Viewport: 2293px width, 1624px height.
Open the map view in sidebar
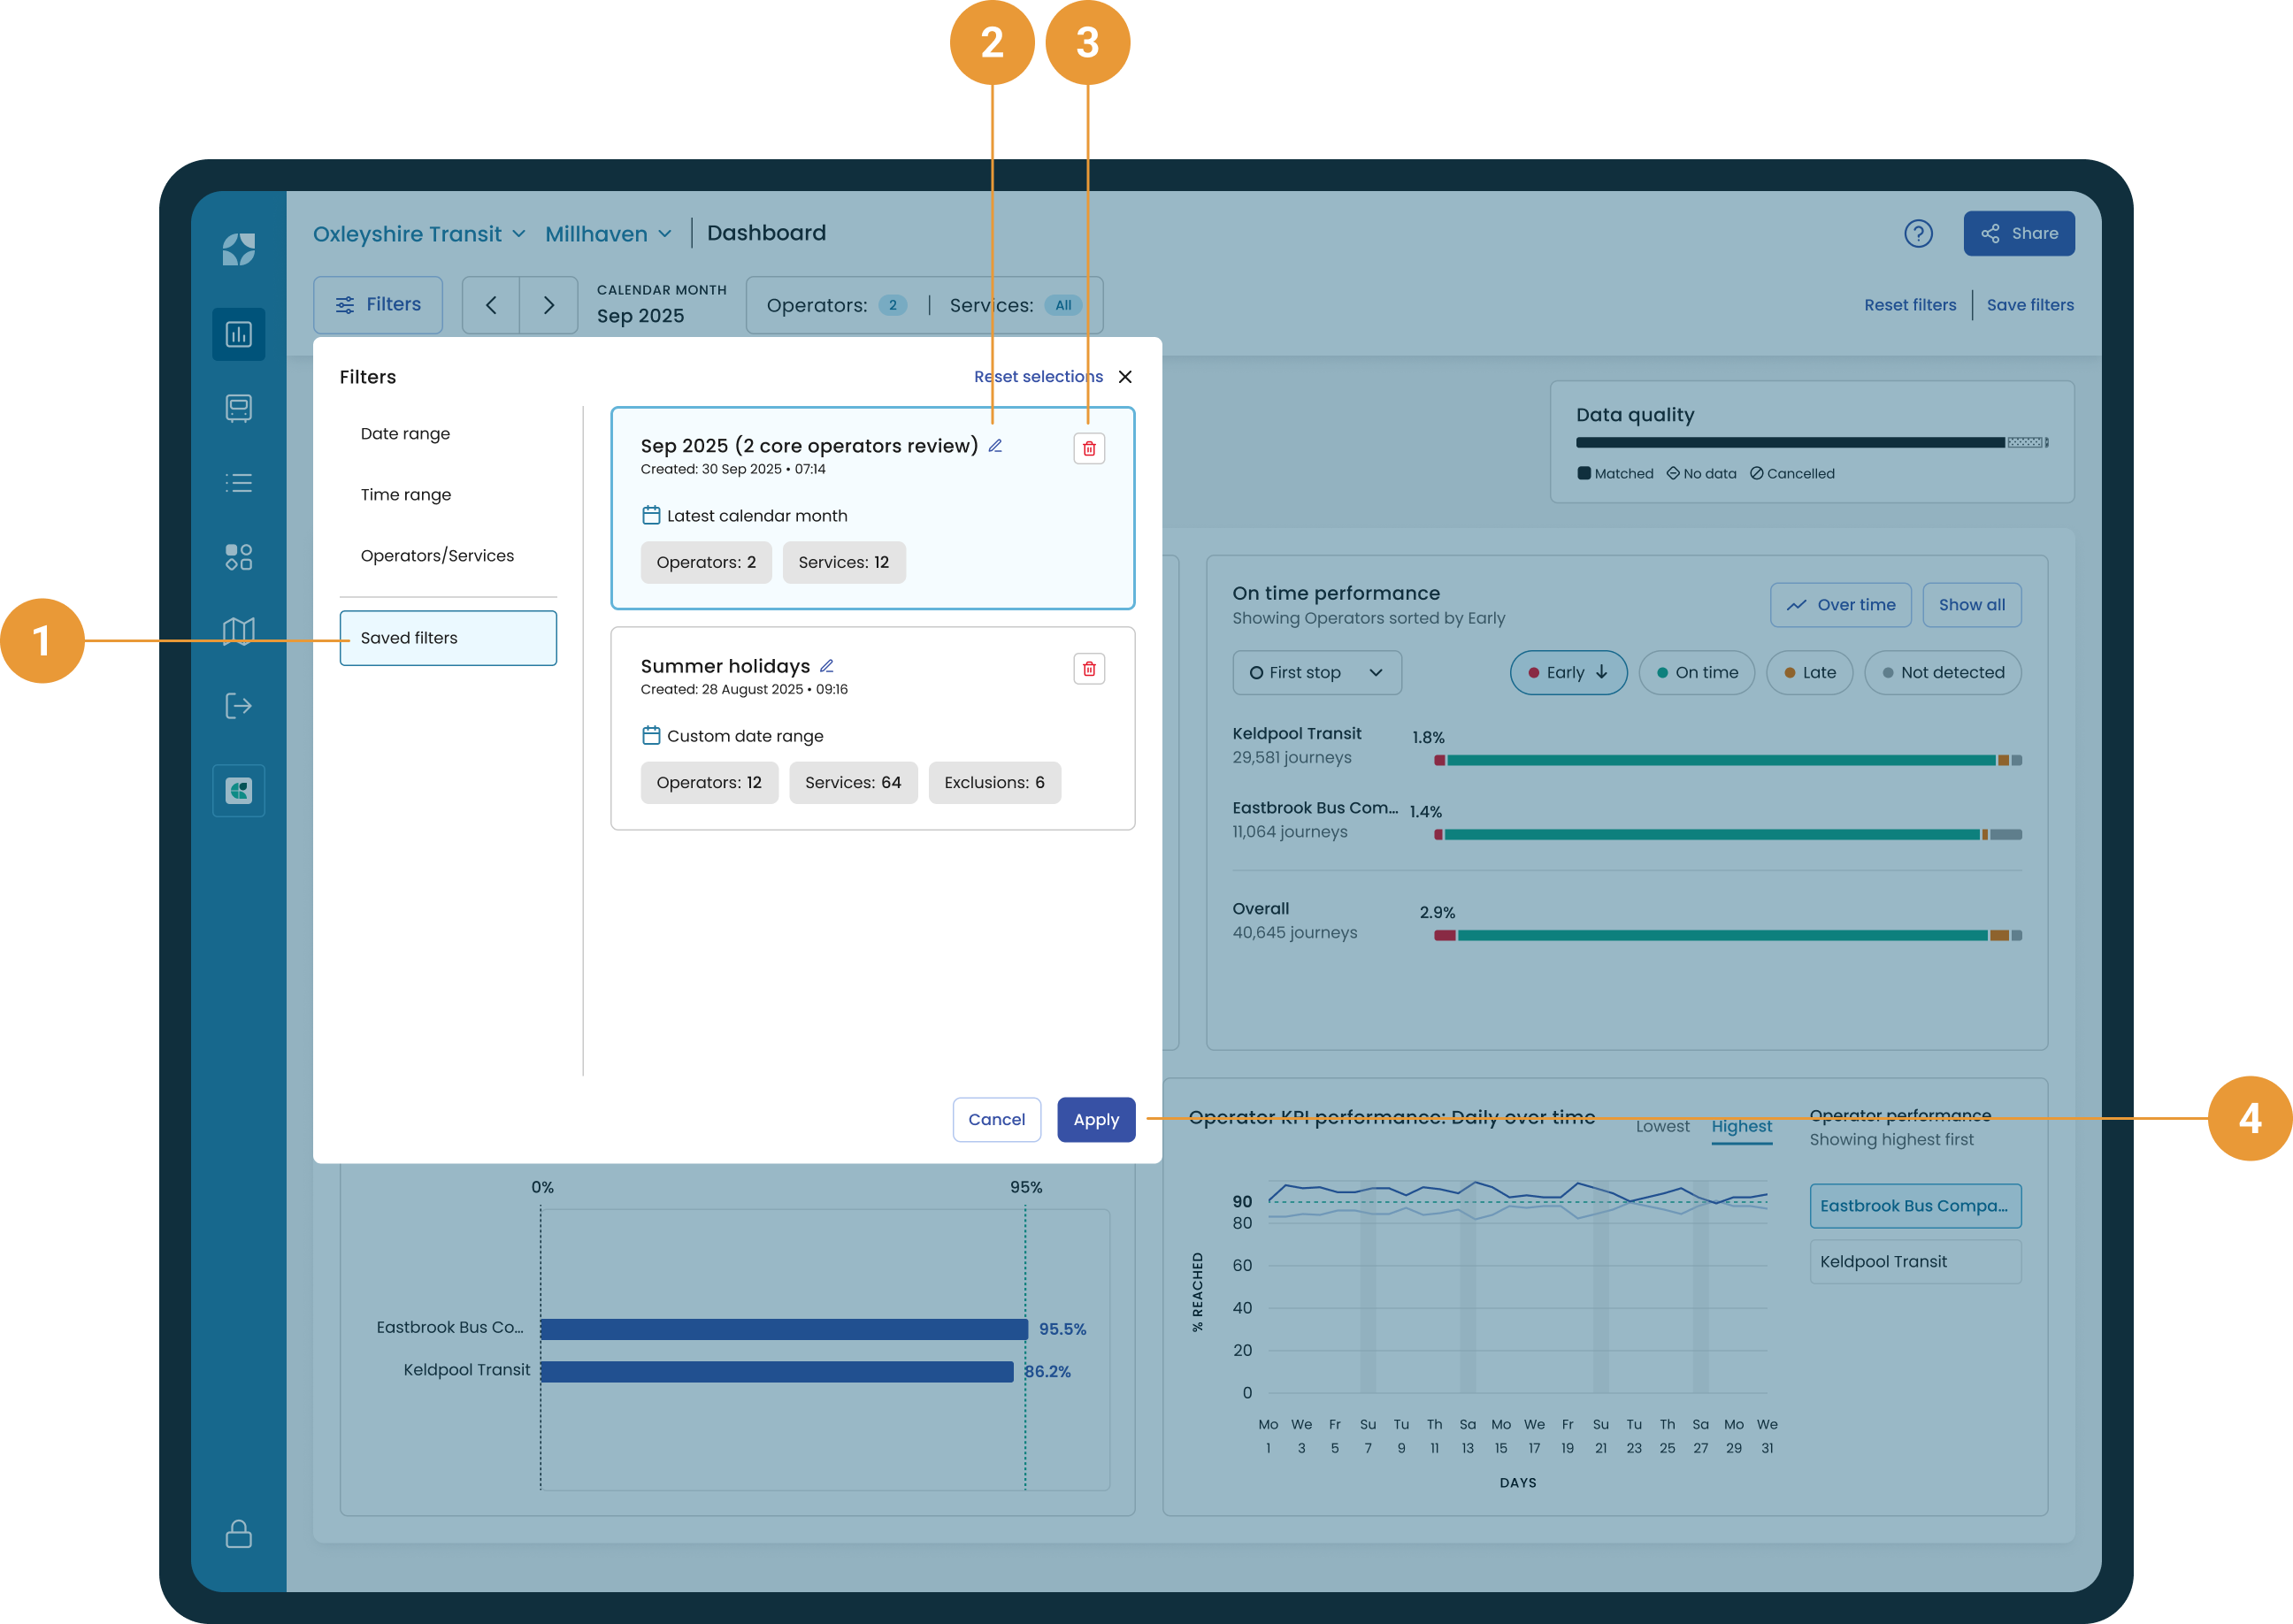pos(238,631)
